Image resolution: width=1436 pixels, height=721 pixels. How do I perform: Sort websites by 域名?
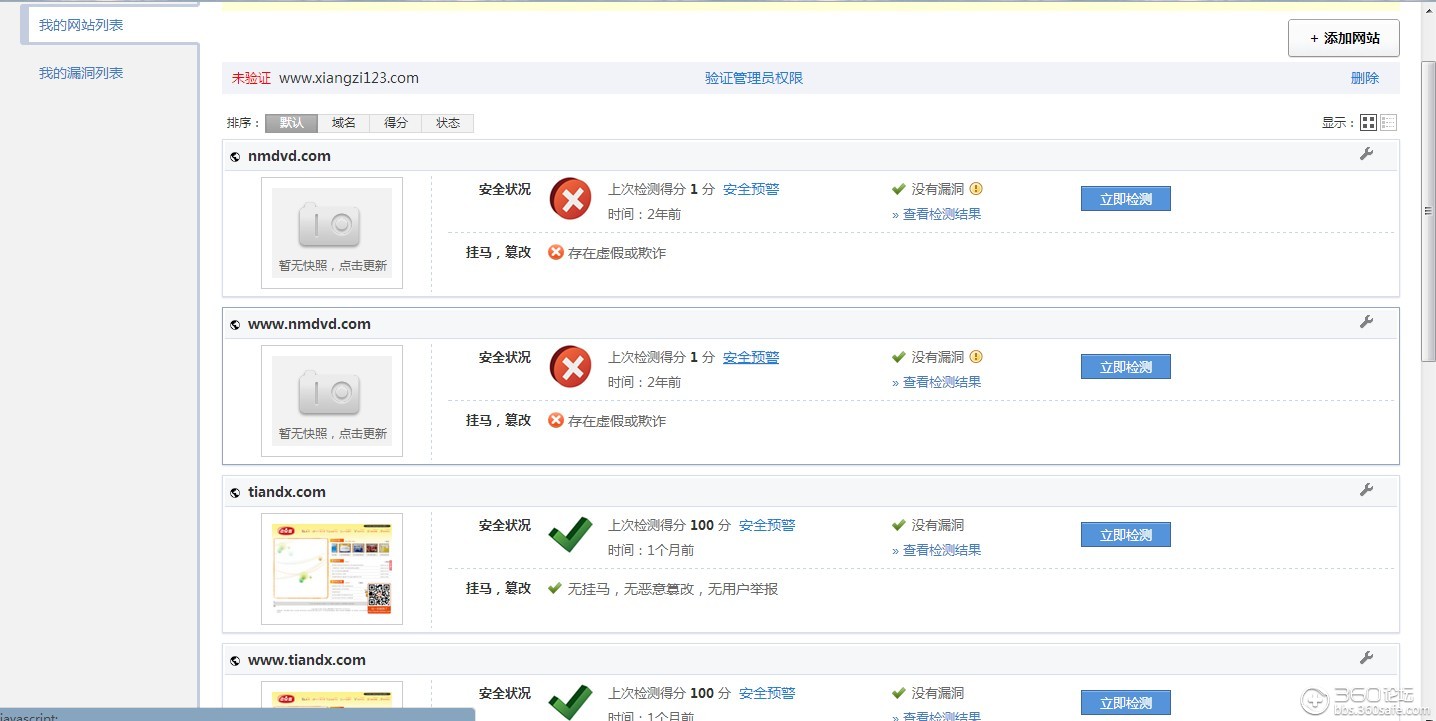pos(343,122)
